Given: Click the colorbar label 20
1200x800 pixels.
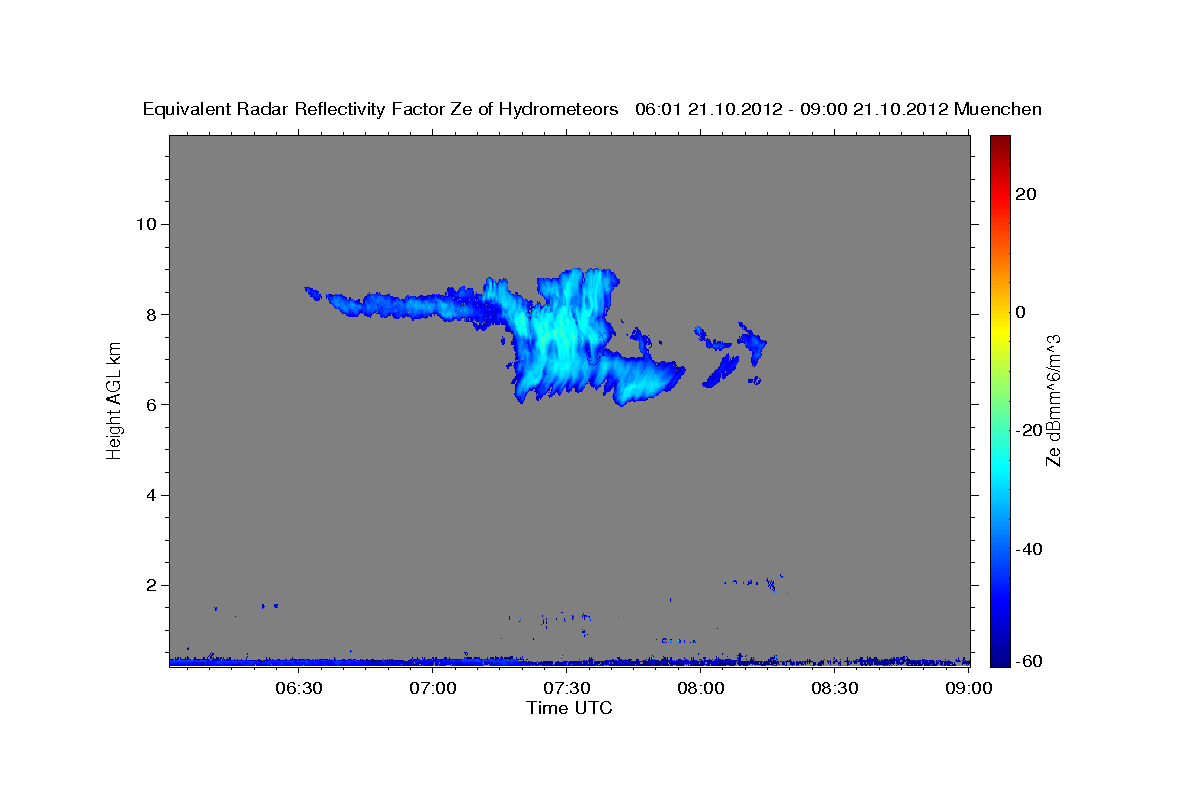Looking at the screenshot, I should pyautogui.click(x=1026, y=194).
